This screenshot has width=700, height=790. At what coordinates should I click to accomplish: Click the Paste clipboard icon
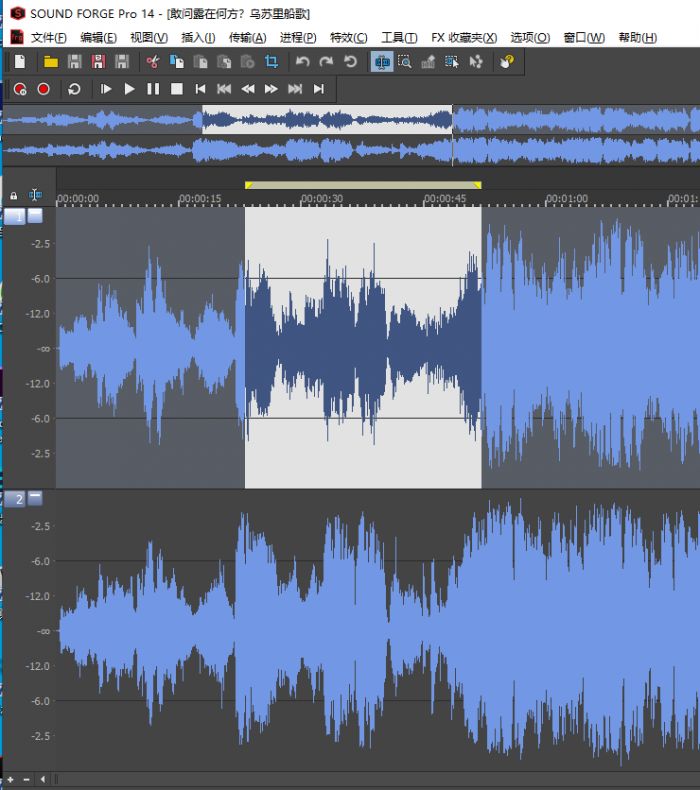click(x=201, y=62)
